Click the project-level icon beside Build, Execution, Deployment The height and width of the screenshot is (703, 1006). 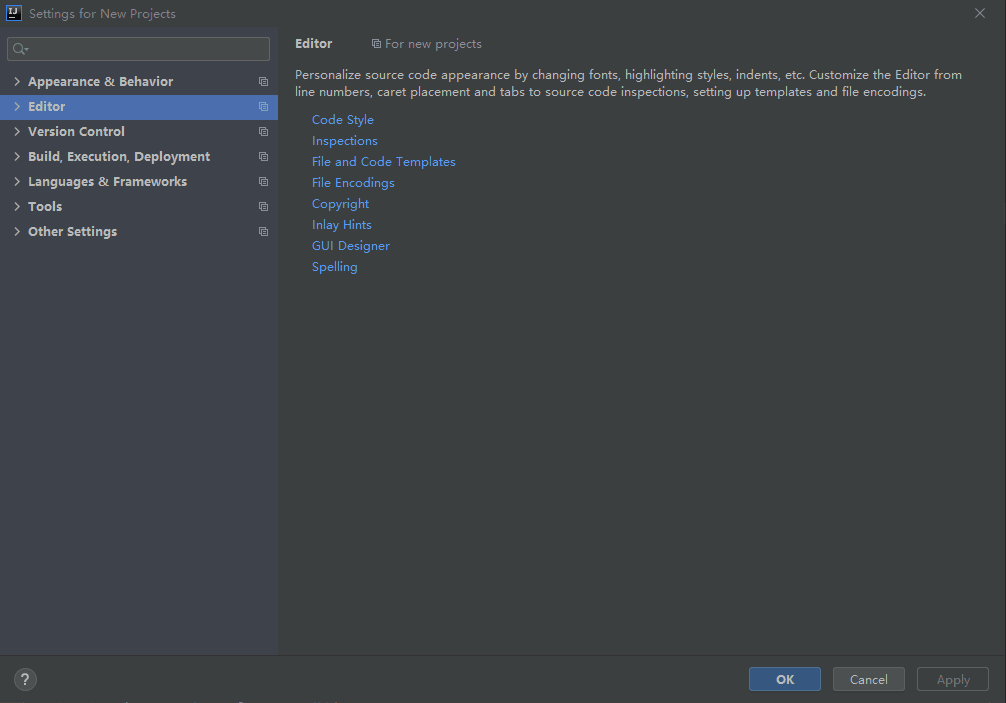(x=263, y=157)
